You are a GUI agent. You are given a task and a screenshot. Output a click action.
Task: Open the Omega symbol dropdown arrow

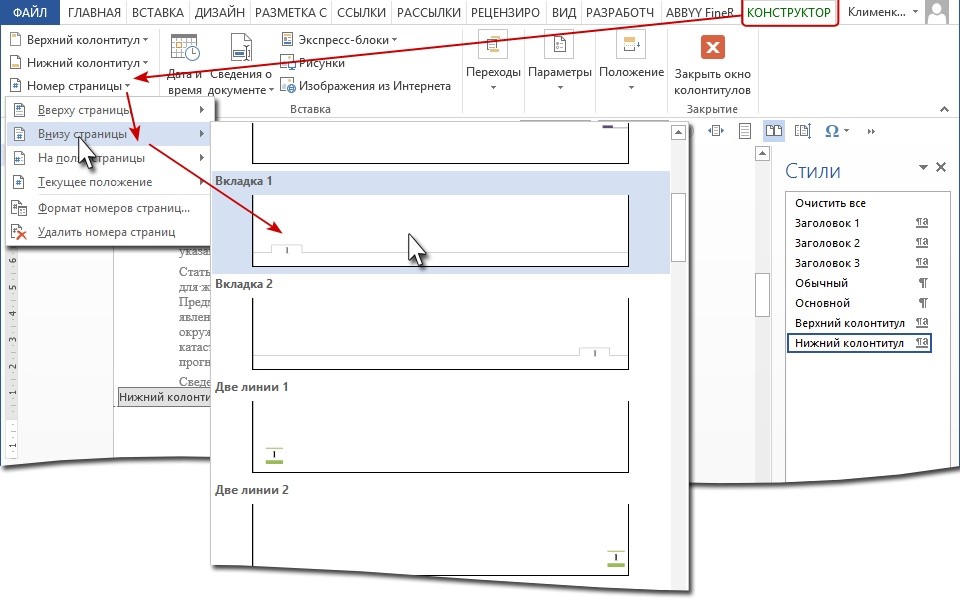[x=846, y=131]
